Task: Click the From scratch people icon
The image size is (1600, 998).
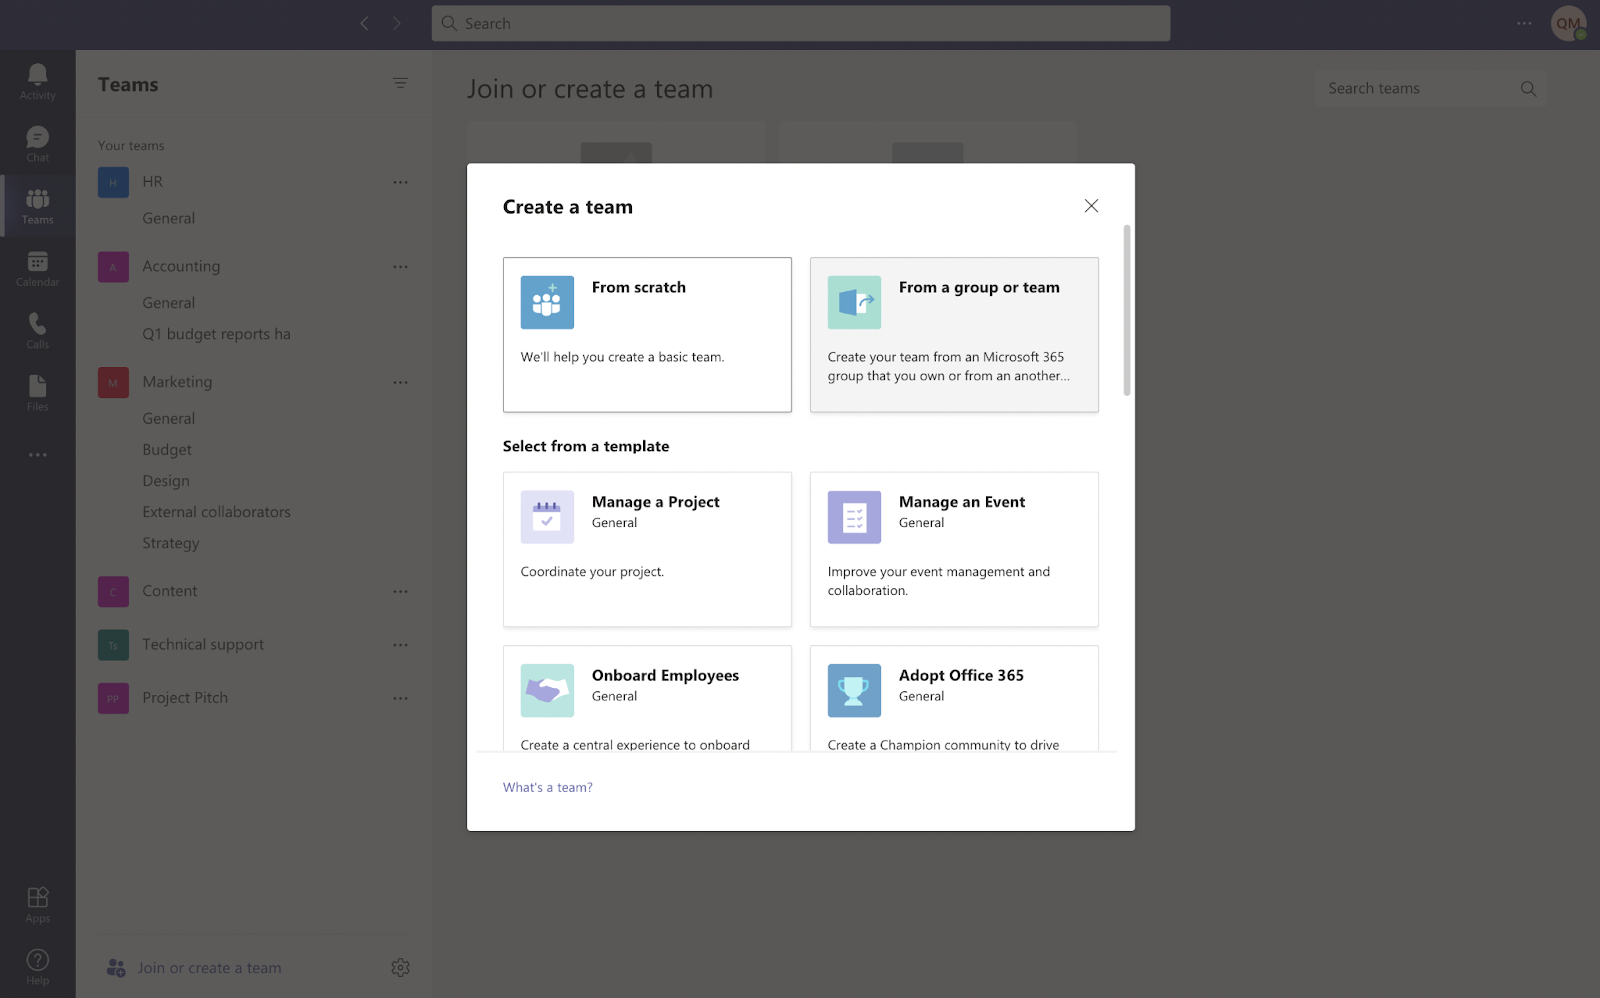Action: pyautogui.click(x=547, y=302)
